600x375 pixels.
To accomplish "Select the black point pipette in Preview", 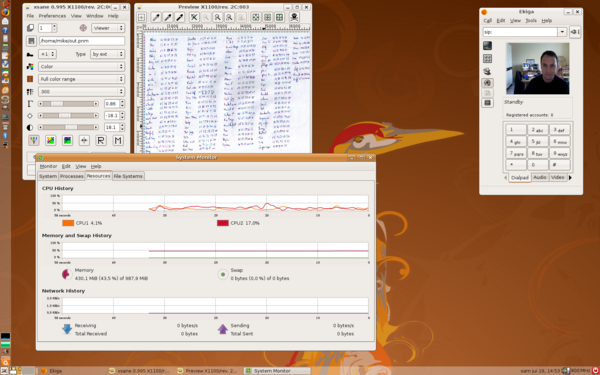I will pyautogui.click(x=179, y=17).
